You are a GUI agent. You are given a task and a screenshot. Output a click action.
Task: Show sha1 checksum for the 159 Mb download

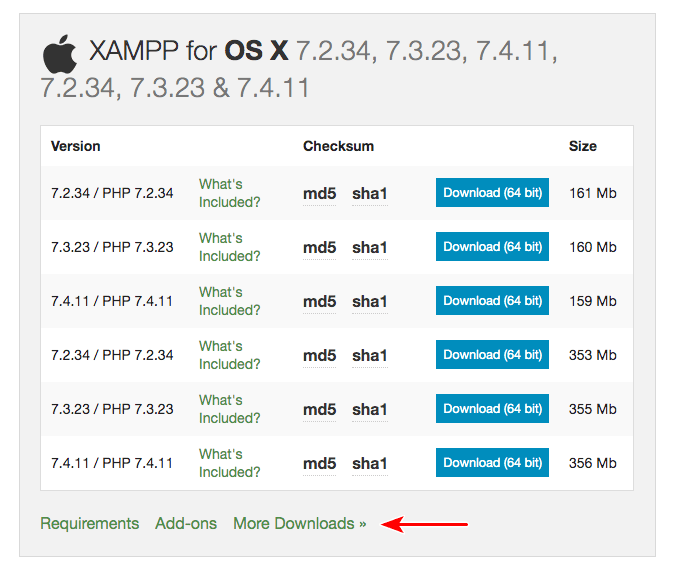[x=370, y=302]
